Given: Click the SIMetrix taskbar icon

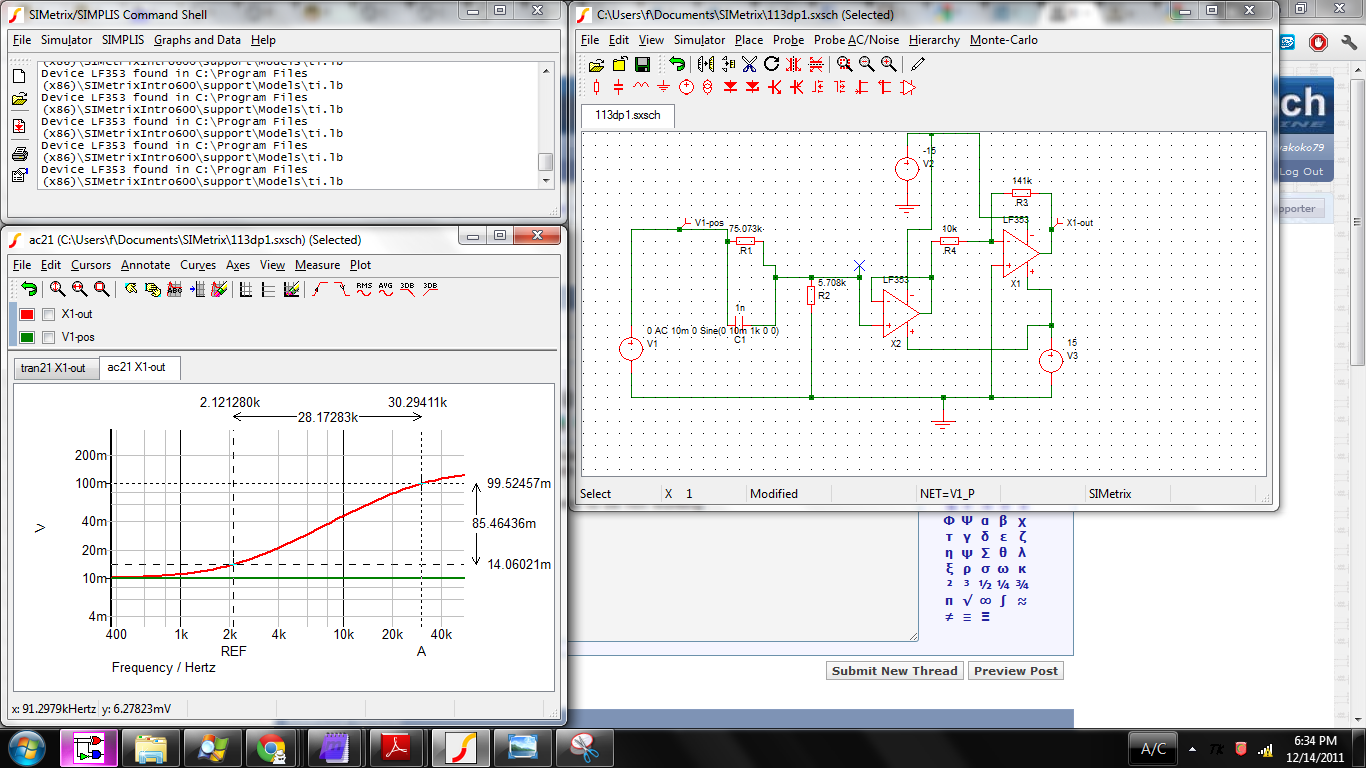Looking at the screenshot, I should point(461,748).
